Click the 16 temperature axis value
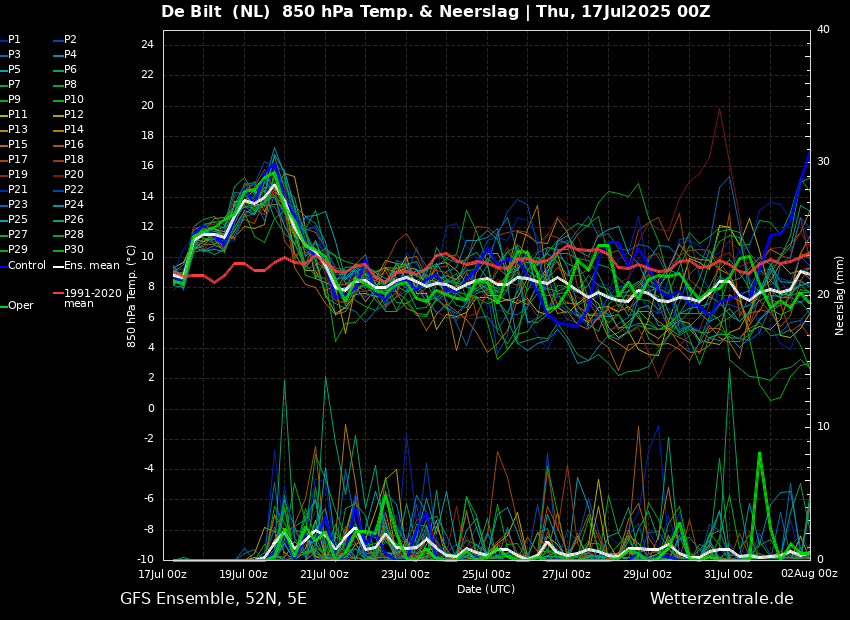Viewport: 850px width, 620px height. pos(147,166)
